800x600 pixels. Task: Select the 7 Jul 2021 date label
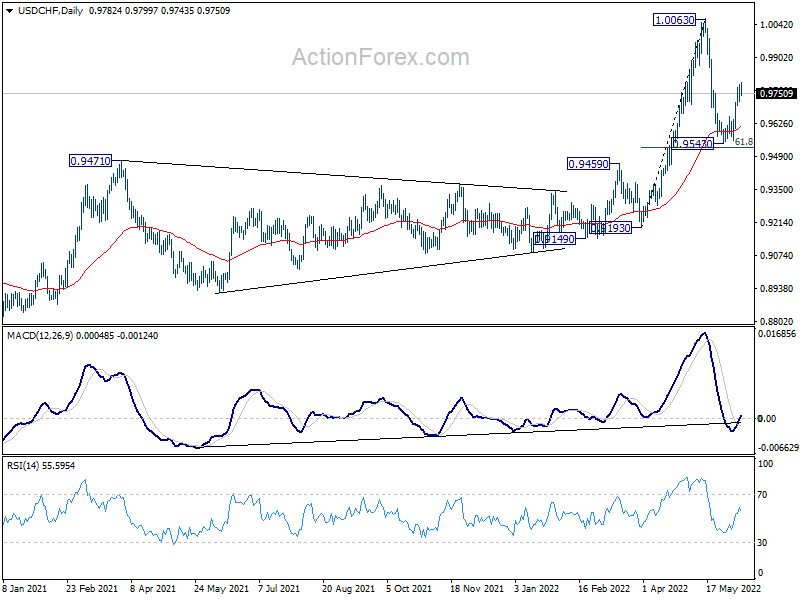(279, 588)
